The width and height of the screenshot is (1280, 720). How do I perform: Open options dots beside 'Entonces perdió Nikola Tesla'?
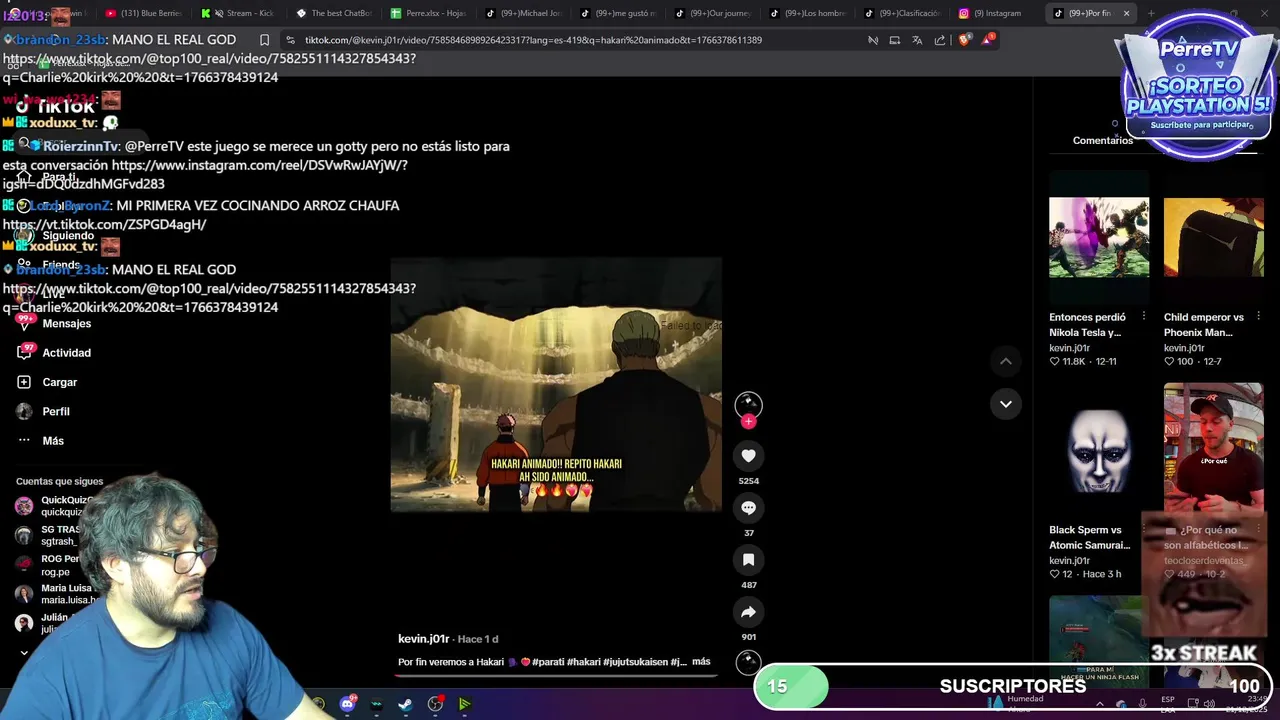coord(1144,318)
